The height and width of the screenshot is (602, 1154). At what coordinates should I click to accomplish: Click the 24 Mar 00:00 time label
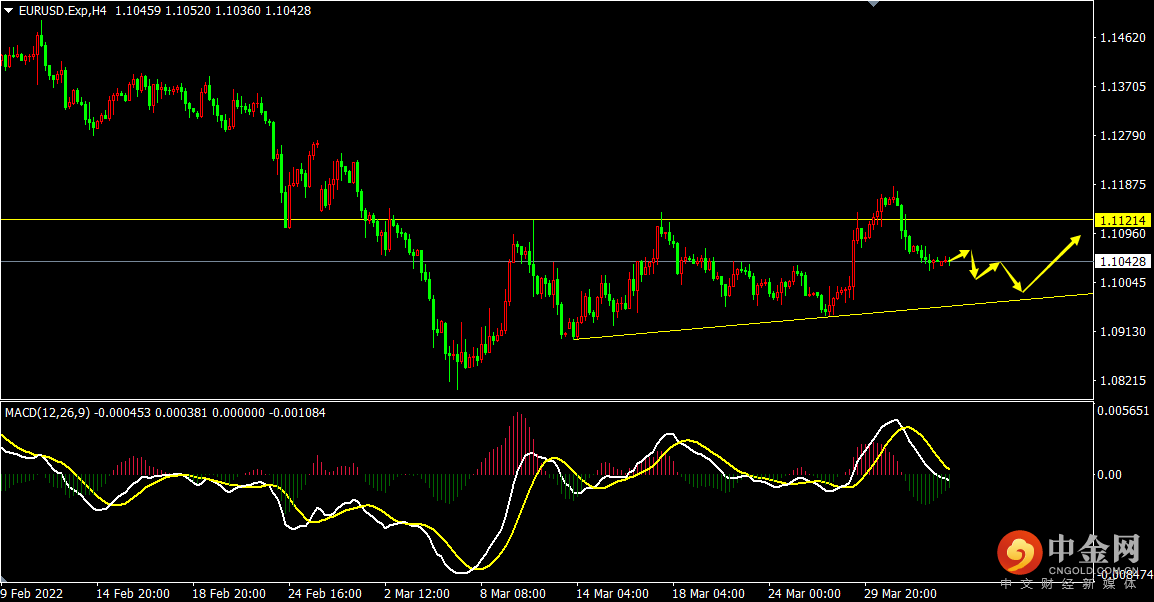(804, 593)
